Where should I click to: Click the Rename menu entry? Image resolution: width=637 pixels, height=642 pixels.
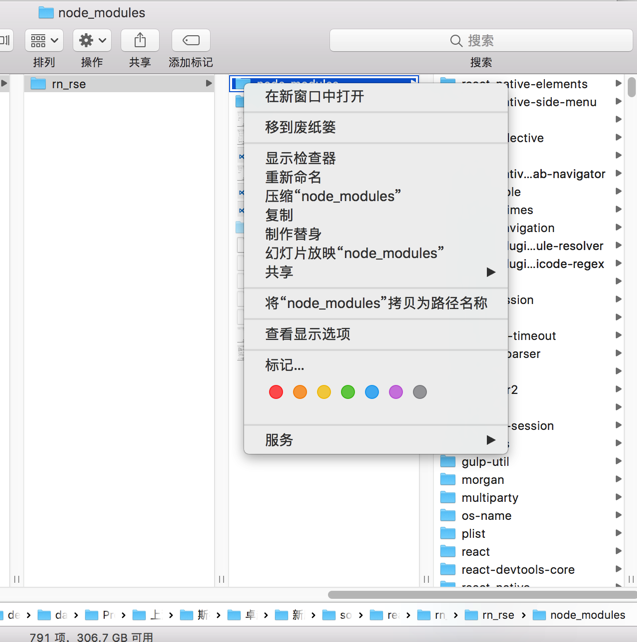click(293, 177)
